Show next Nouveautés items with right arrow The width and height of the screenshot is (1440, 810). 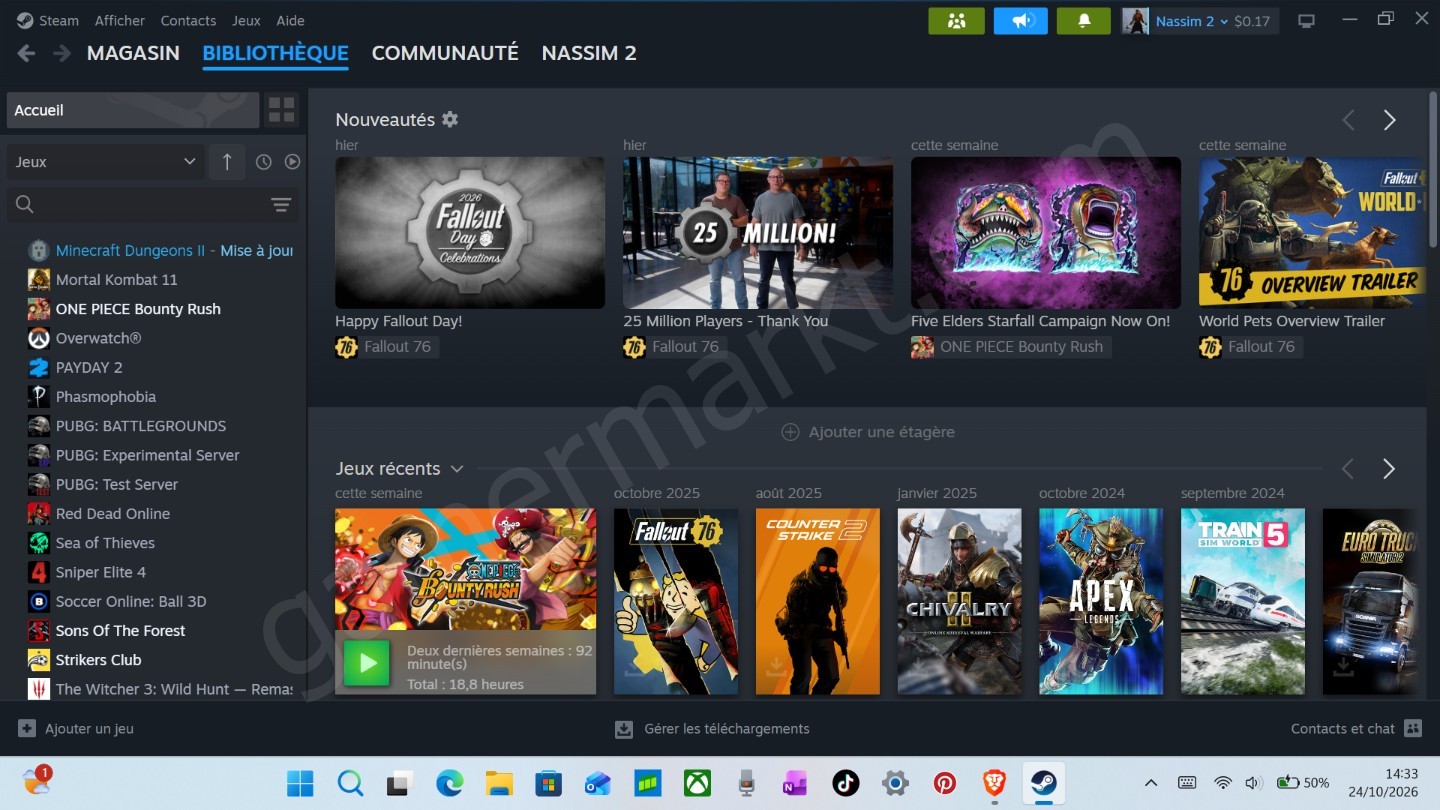1389,120
